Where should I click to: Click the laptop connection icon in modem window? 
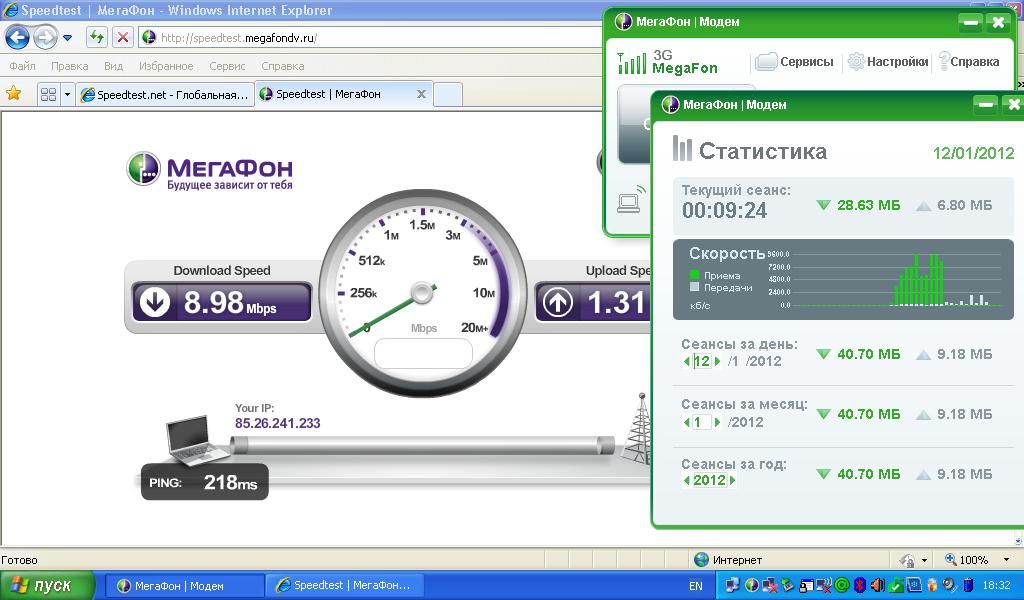pyautogui.click(x=631, y=199)
